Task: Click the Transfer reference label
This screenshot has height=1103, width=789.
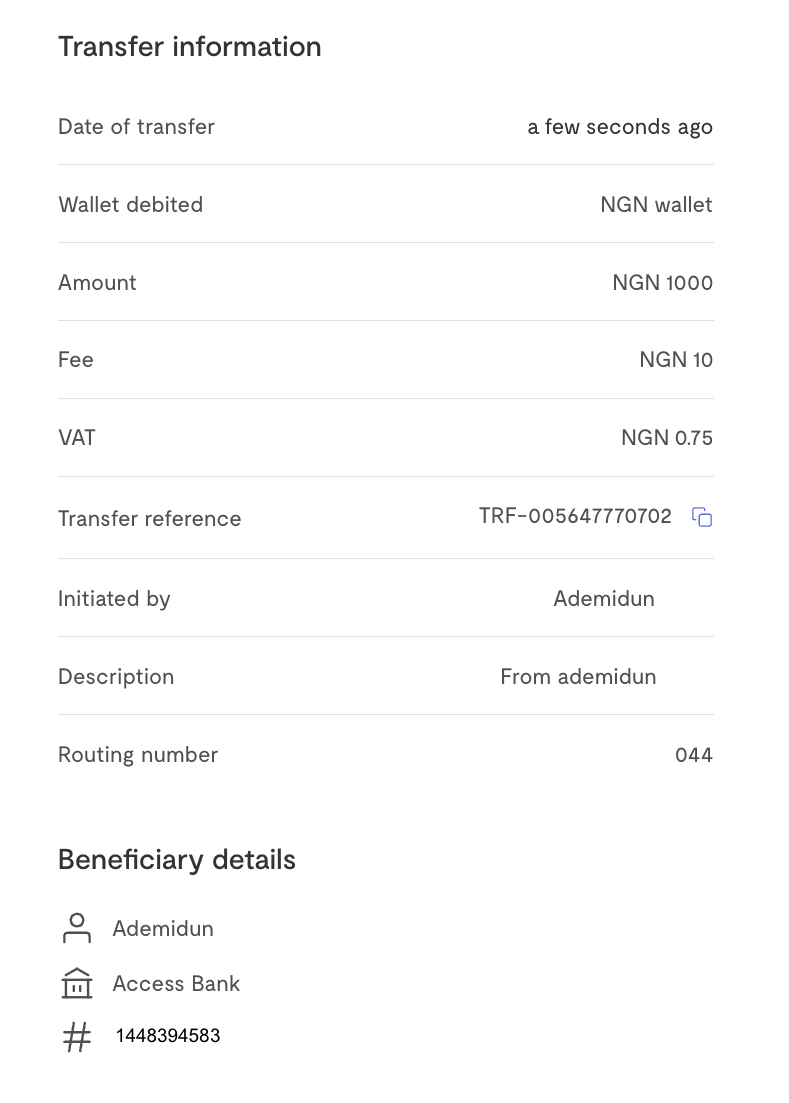Action: [x=149, y=519]
